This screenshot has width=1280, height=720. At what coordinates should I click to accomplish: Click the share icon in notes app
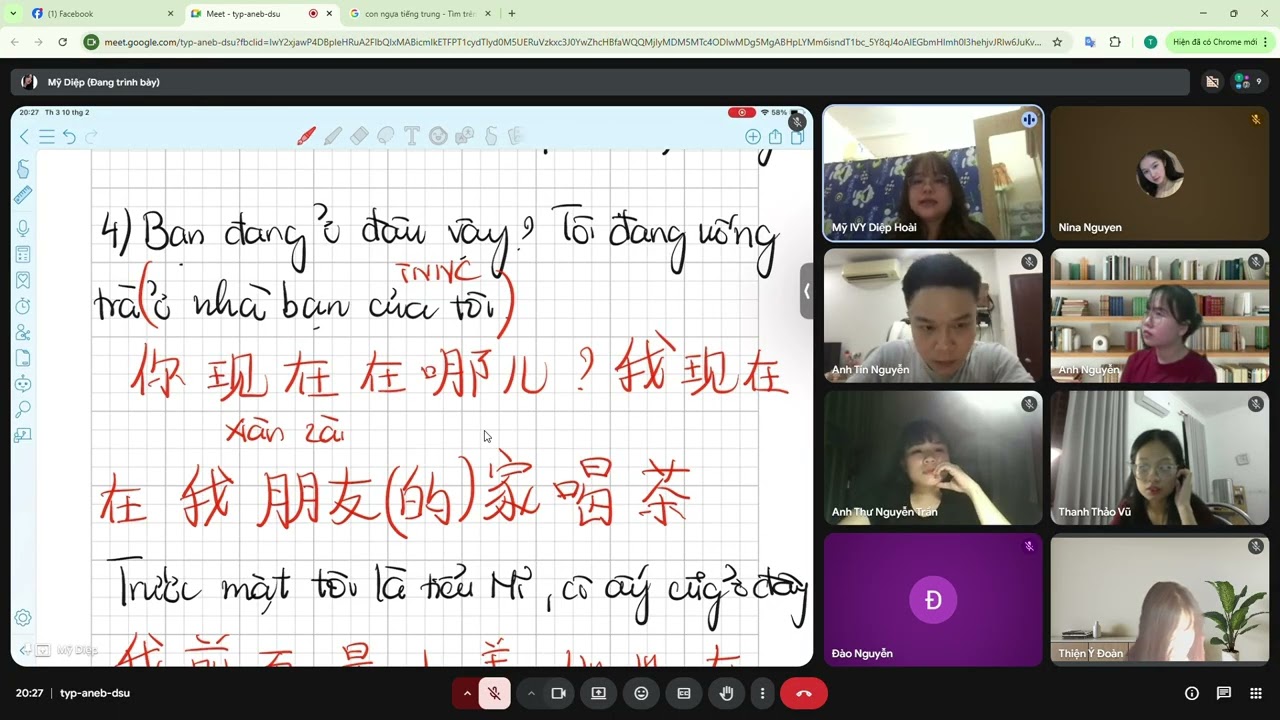[x=776, y=137]
